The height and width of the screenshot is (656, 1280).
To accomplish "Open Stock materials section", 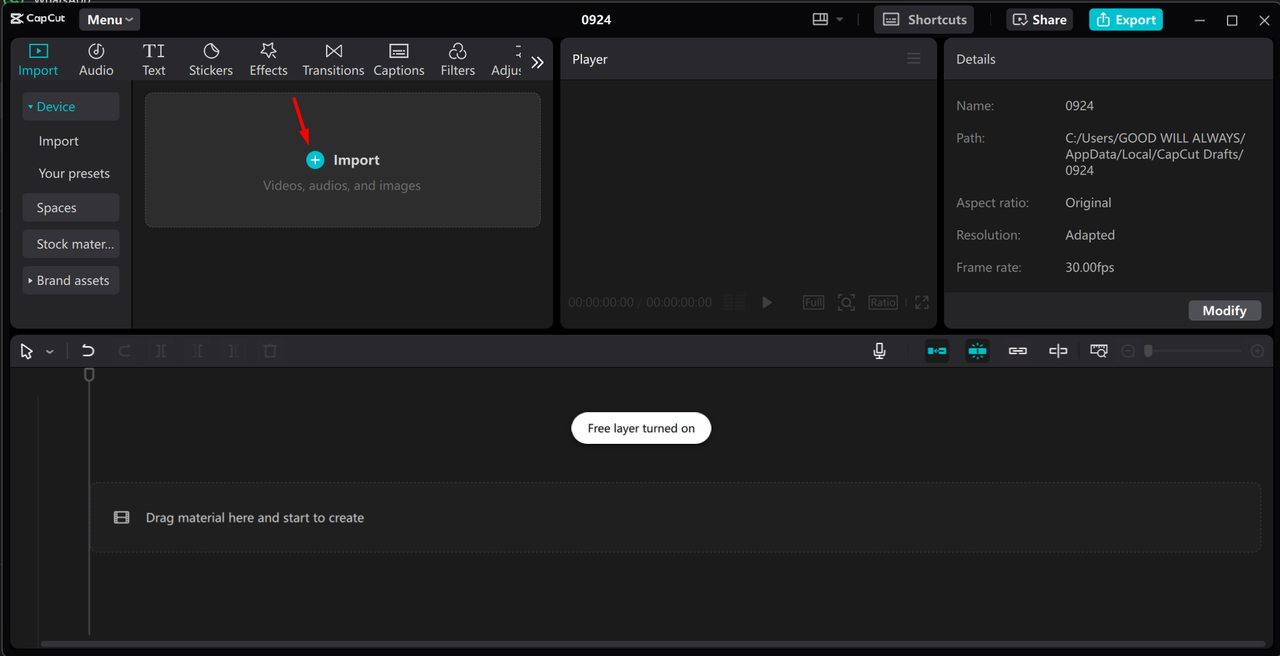I will (x=71, y=244).
